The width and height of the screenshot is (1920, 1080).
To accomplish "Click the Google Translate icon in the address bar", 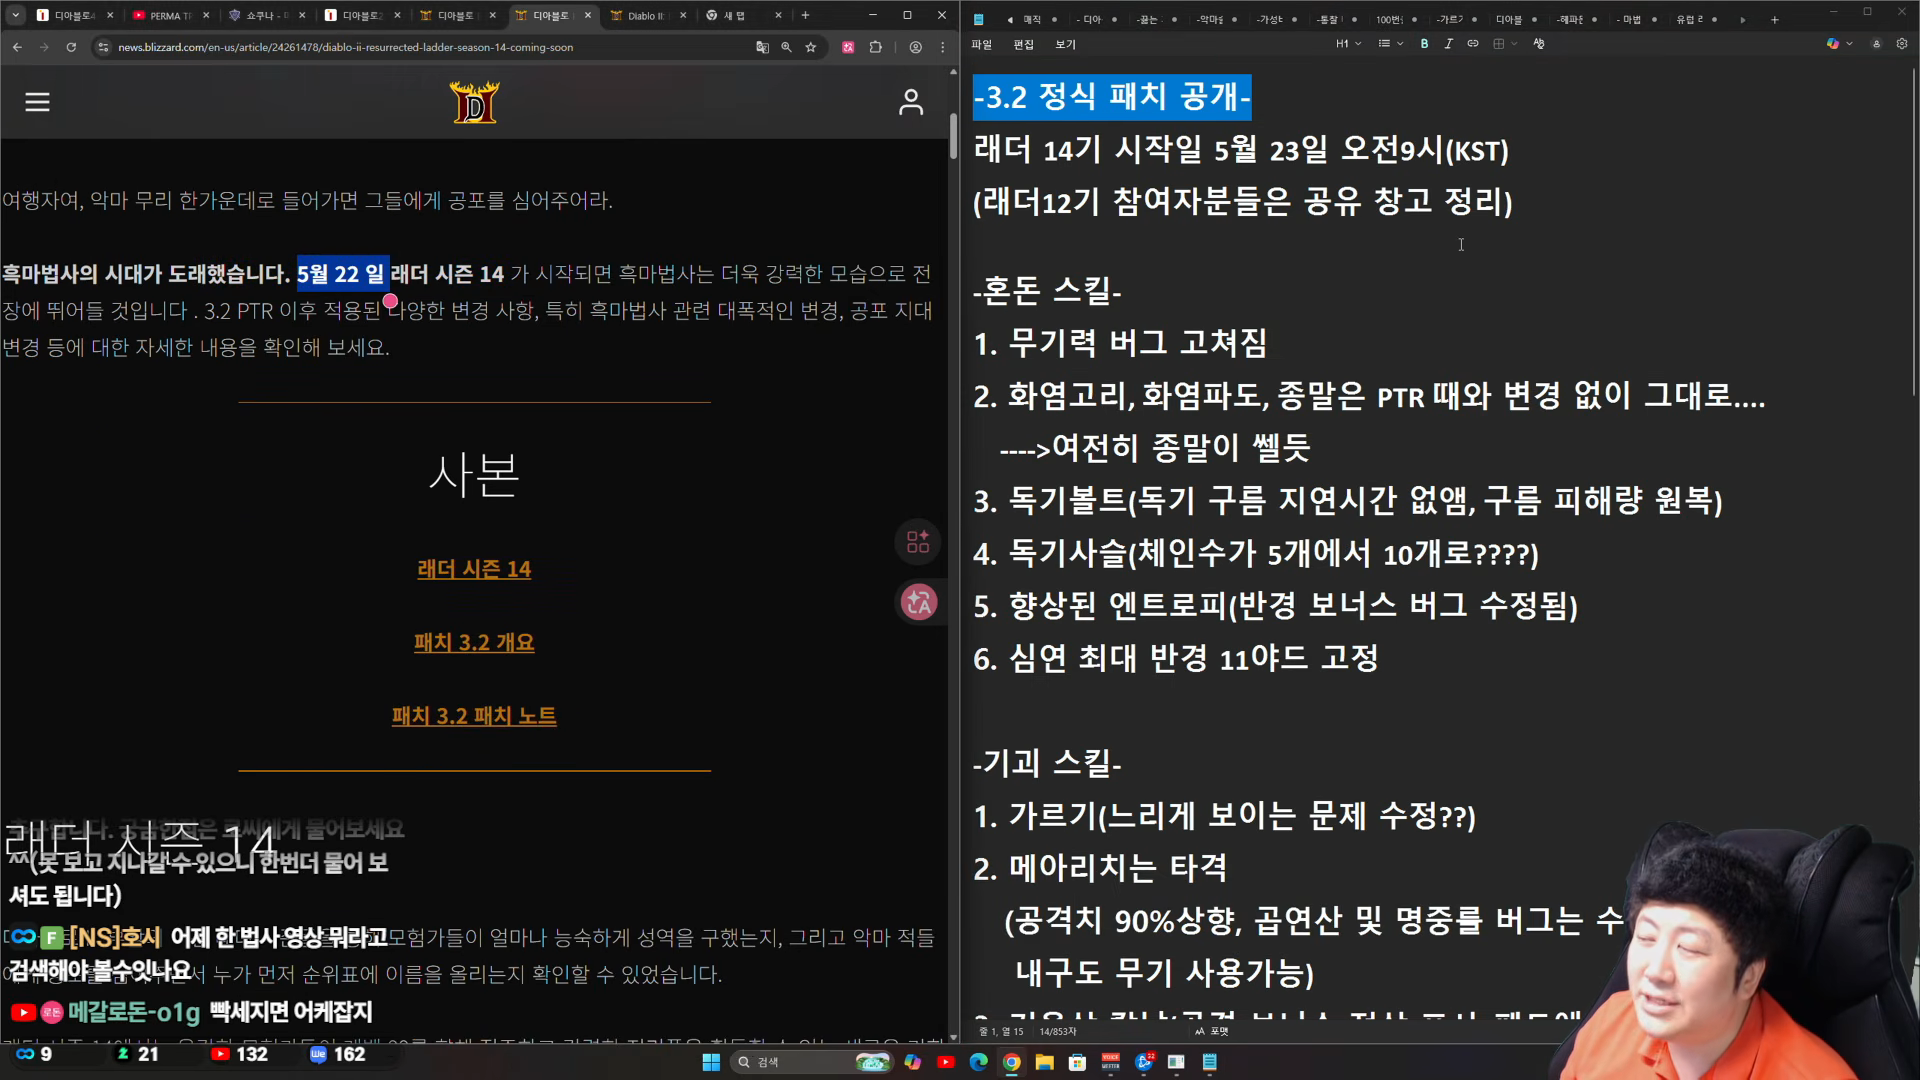I will pos(762,47).
